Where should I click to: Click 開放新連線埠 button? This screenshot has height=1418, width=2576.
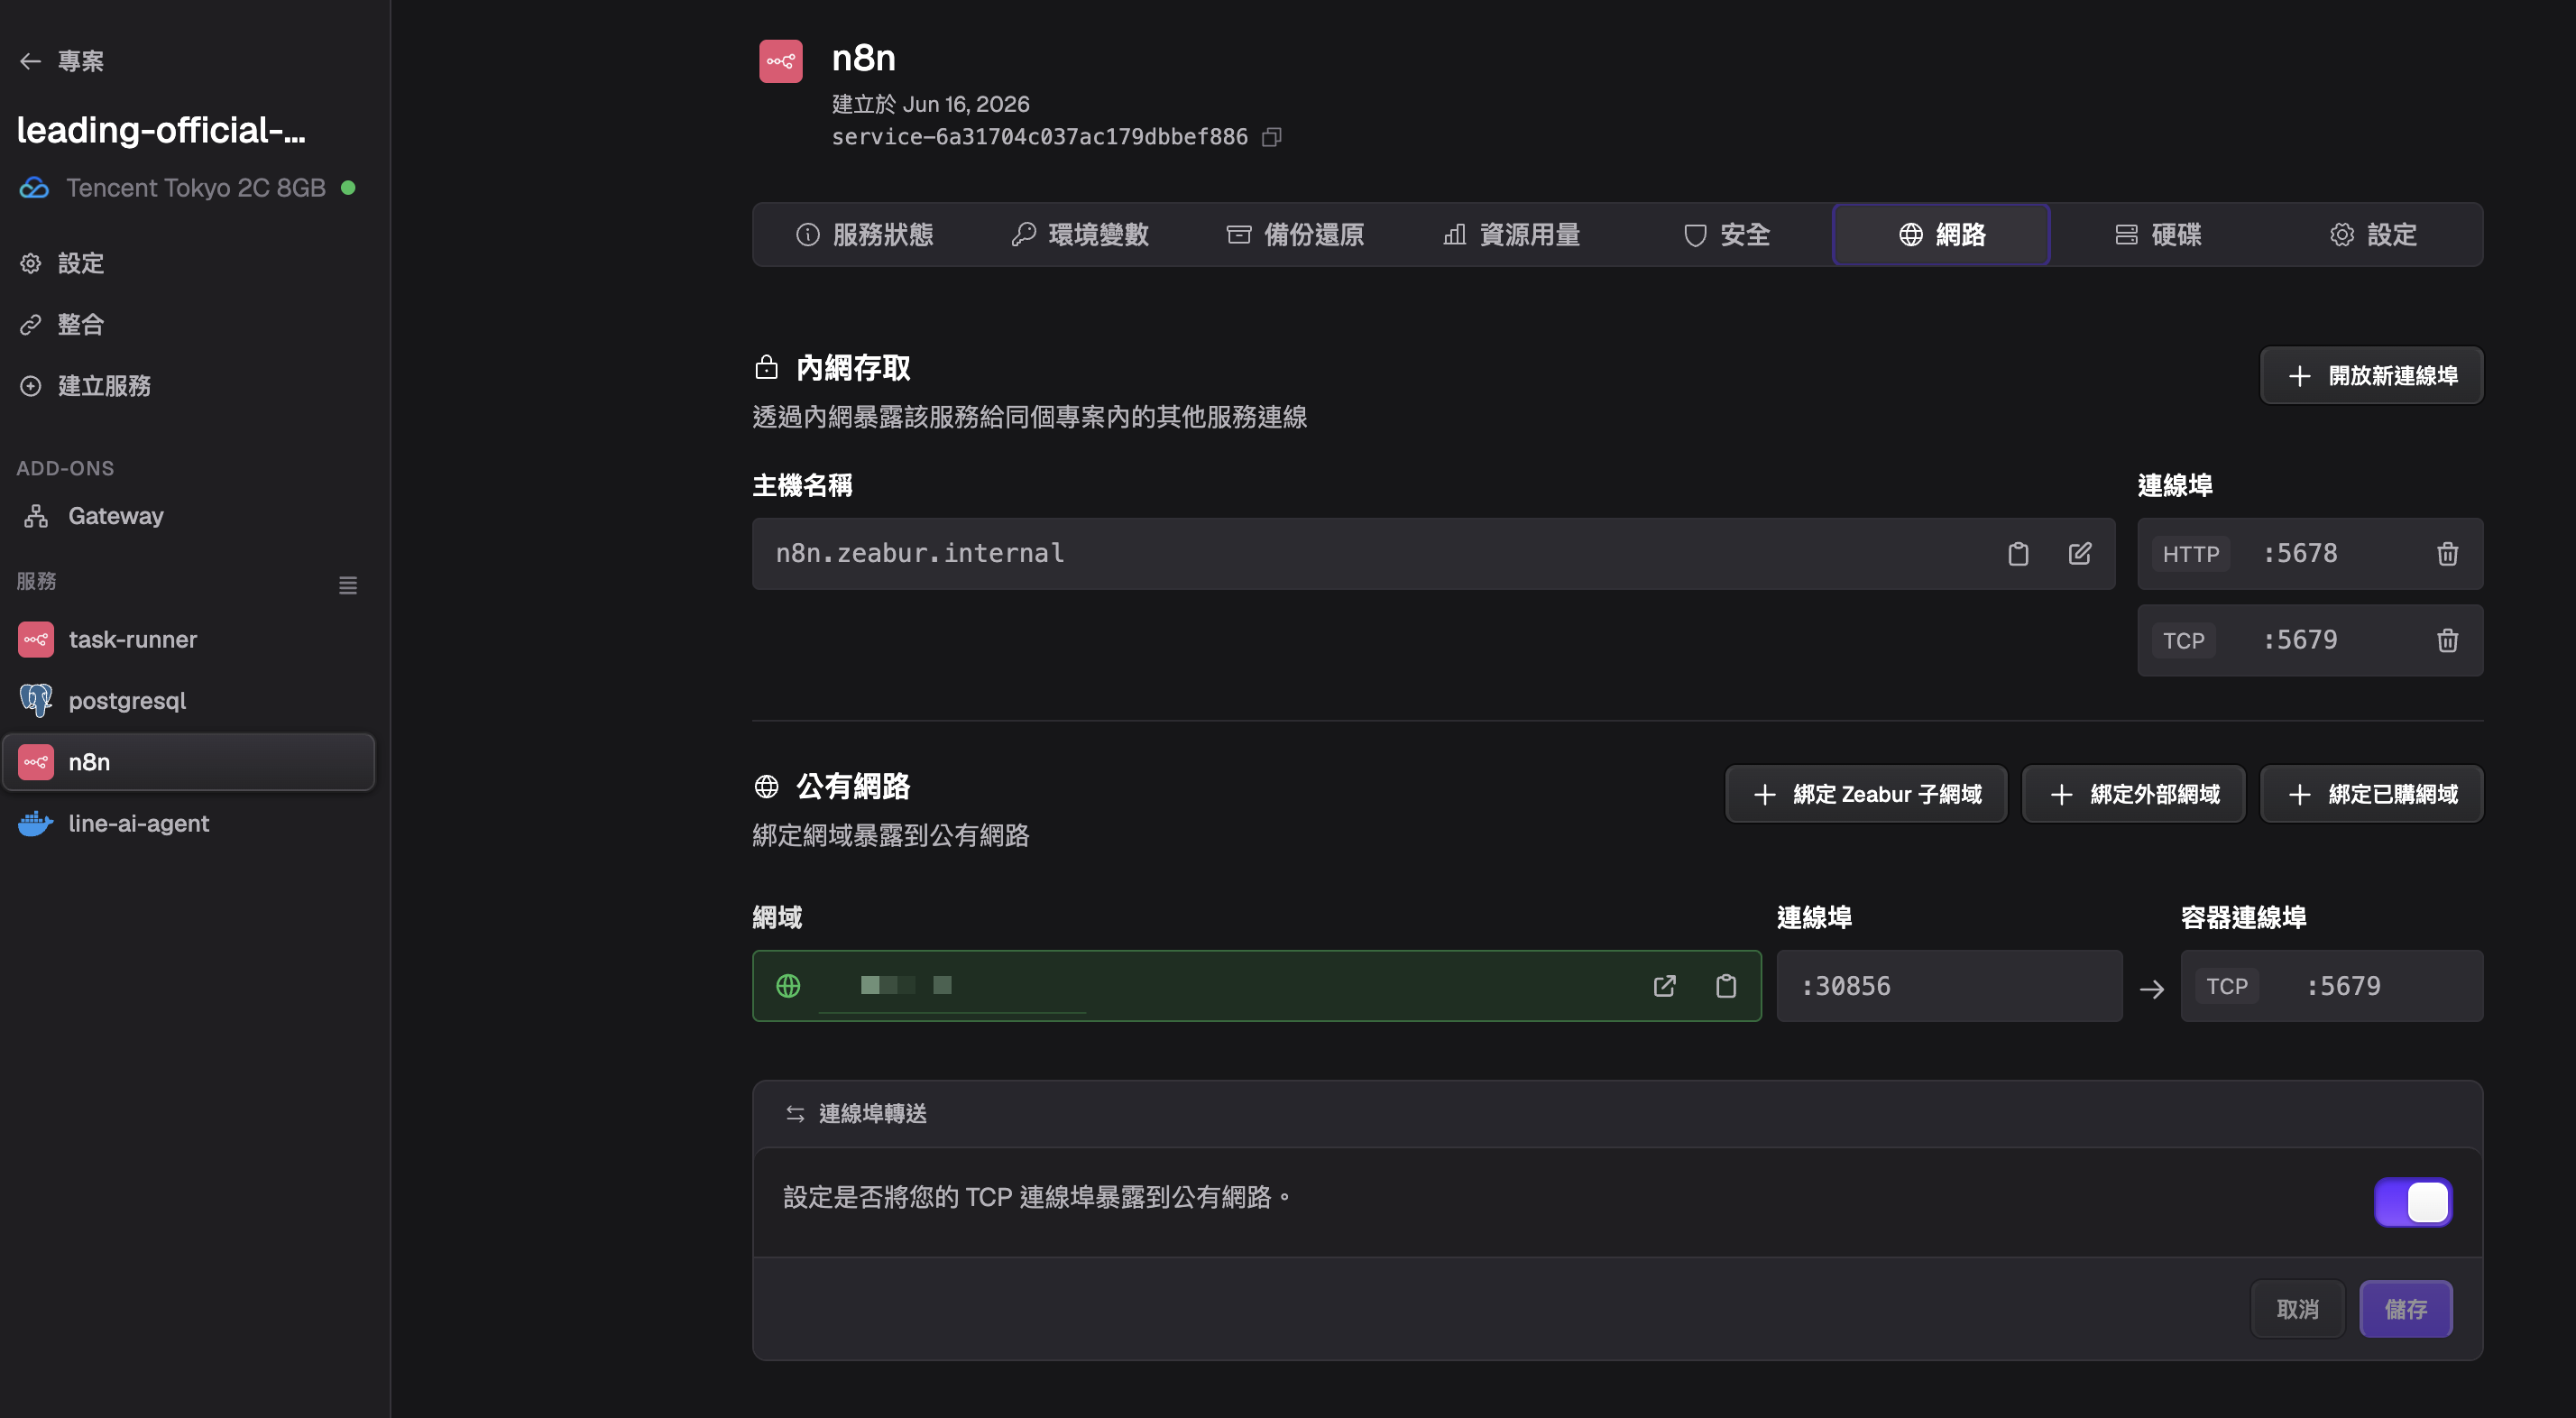(x=2371, y=376)
